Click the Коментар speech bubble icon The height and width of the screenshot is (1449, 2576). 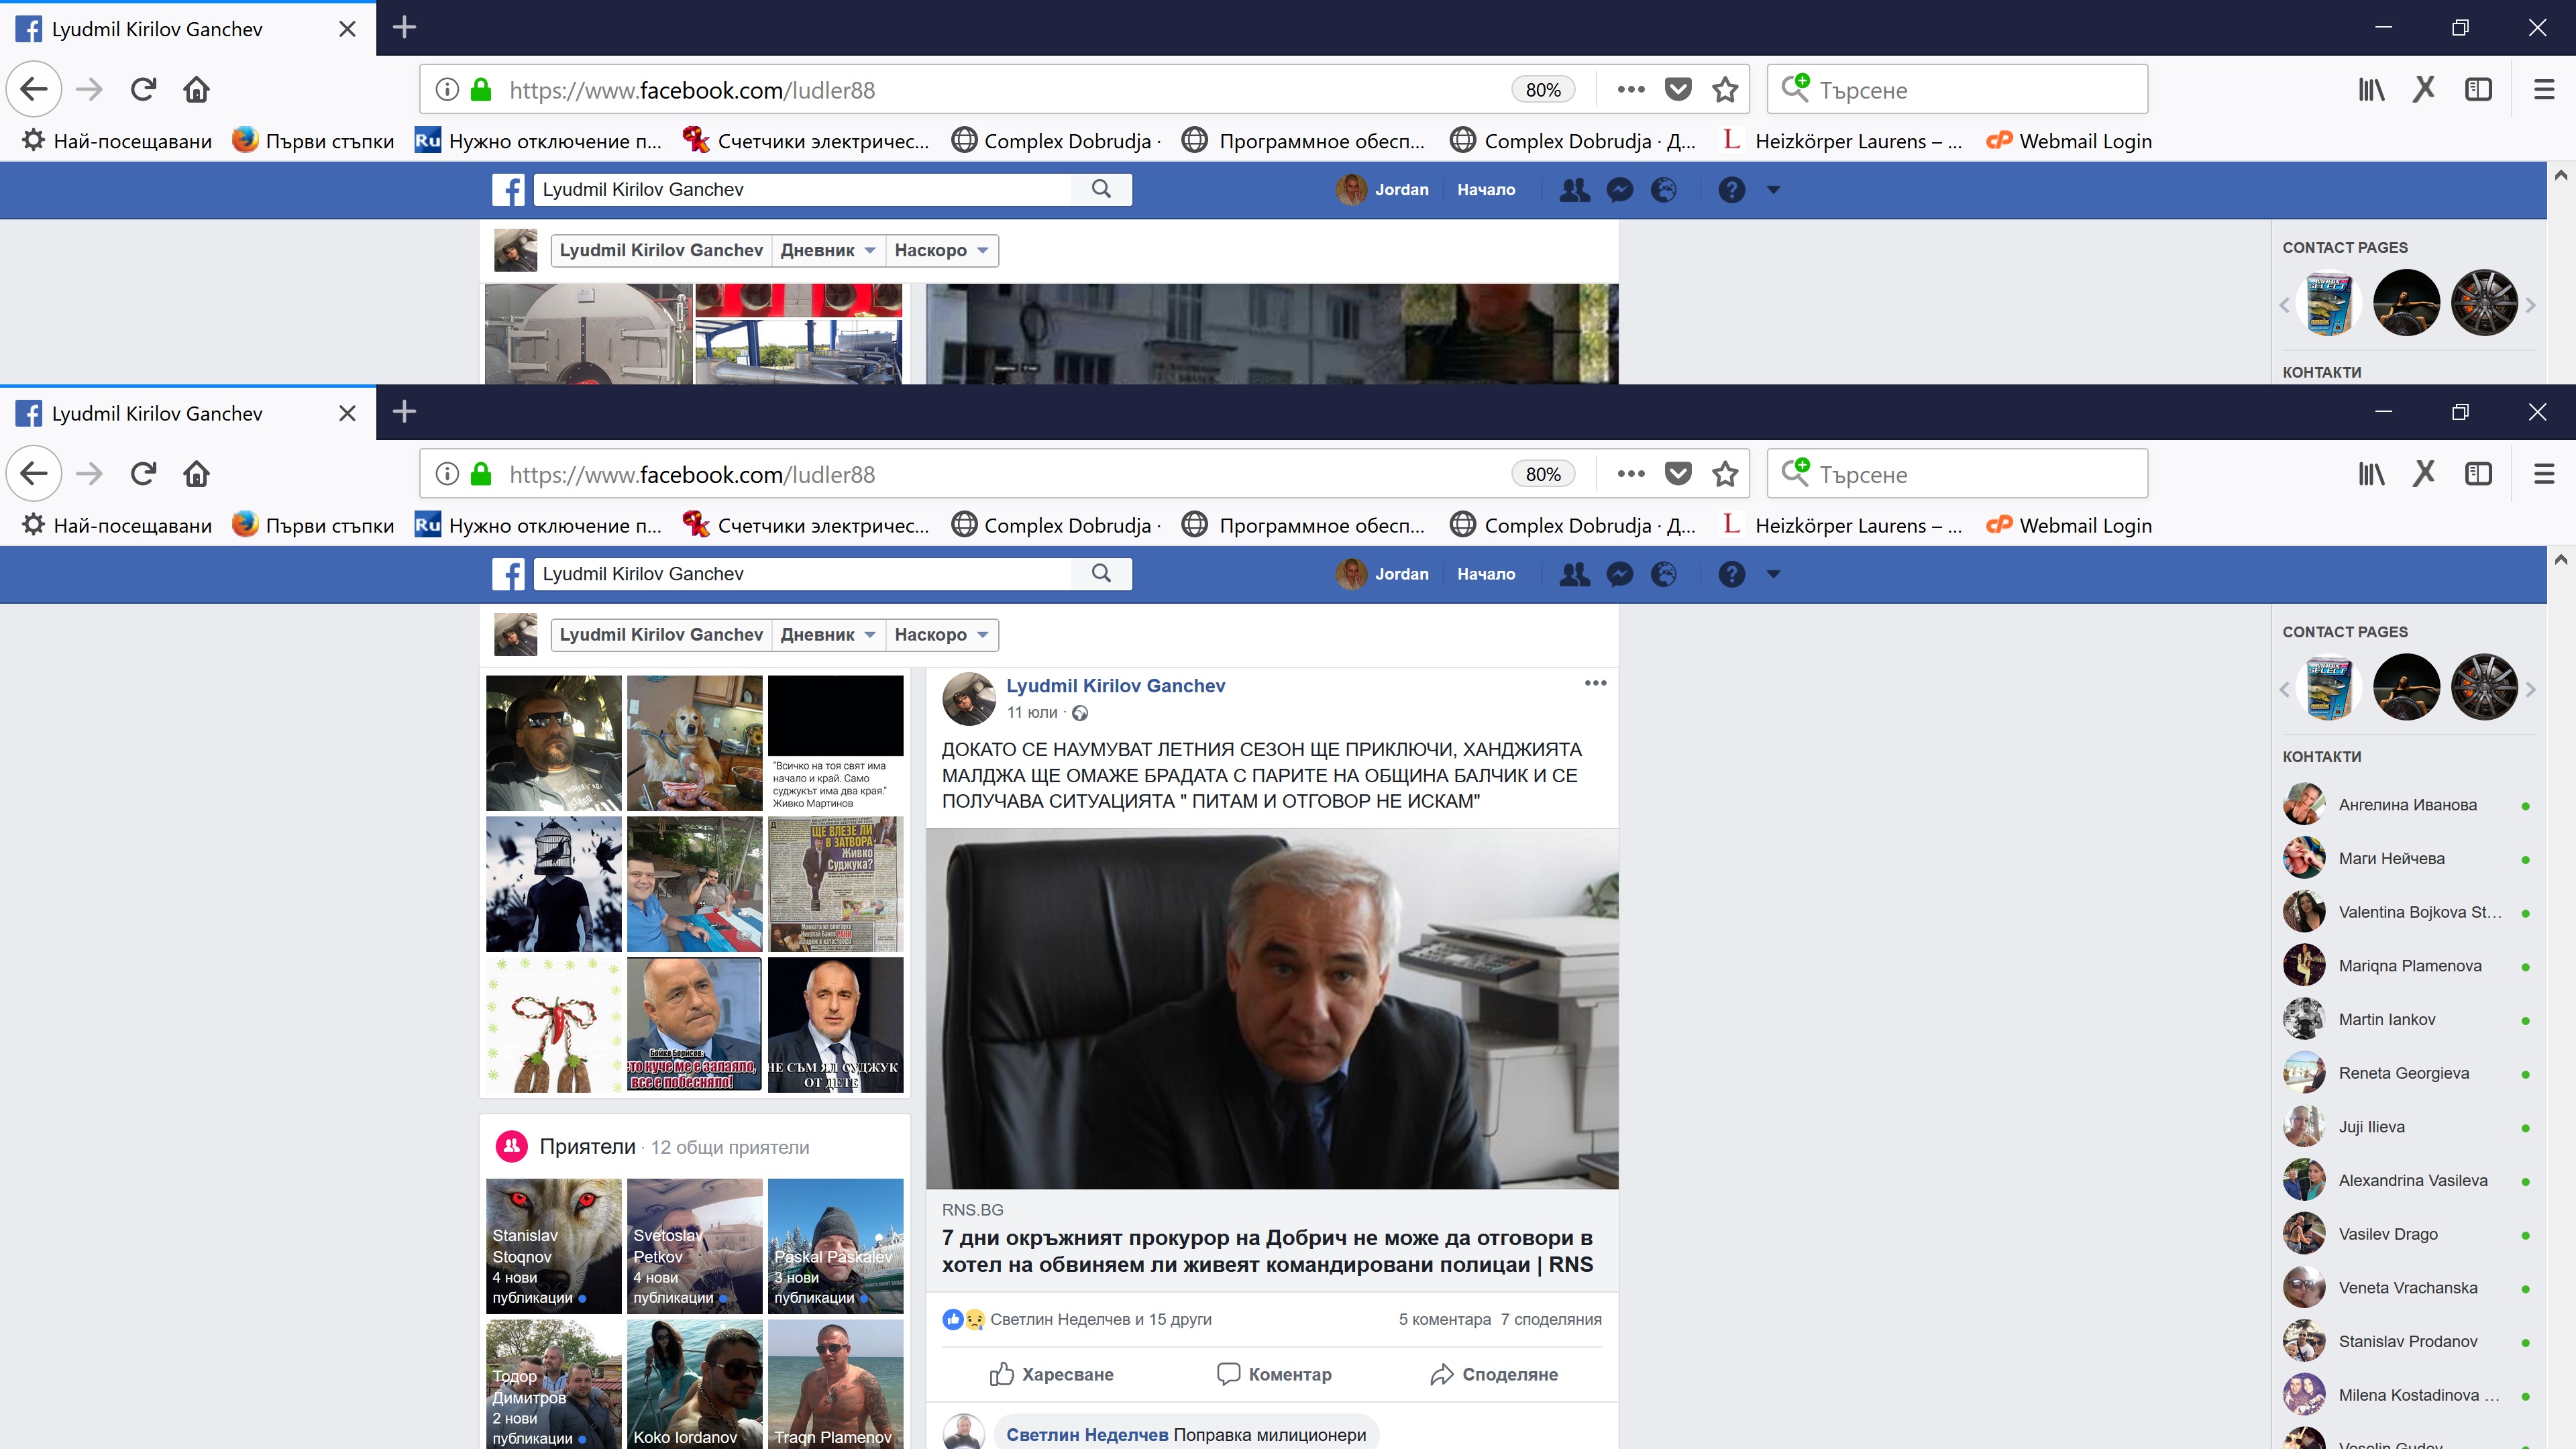pyautogui.click(x=1228, y=1374)
